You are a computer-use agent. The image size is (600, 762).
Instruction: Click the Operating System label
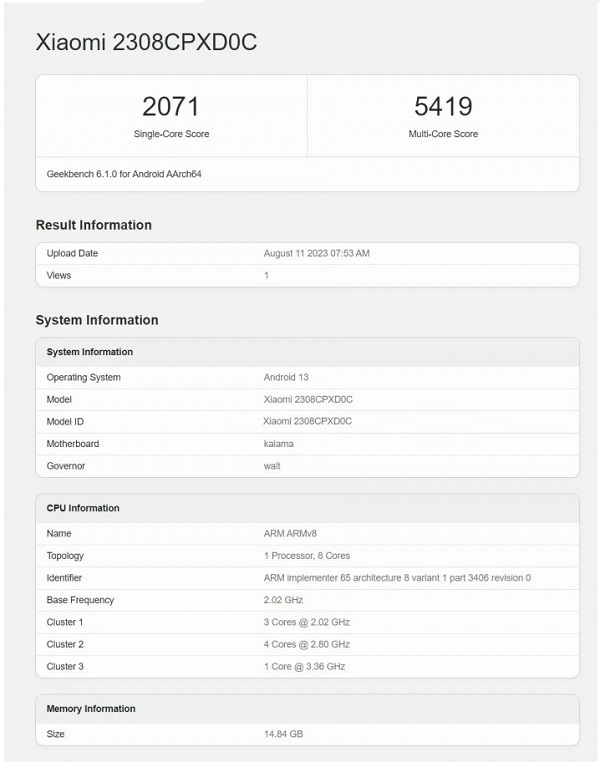(x=84, y=378)
